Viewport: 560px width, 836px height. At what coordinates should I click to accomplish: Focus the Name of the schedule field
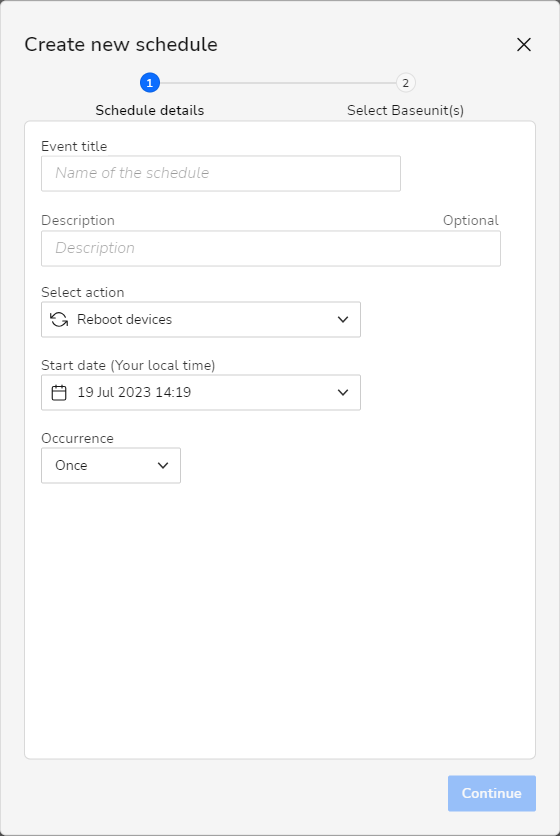pos(221,173)
